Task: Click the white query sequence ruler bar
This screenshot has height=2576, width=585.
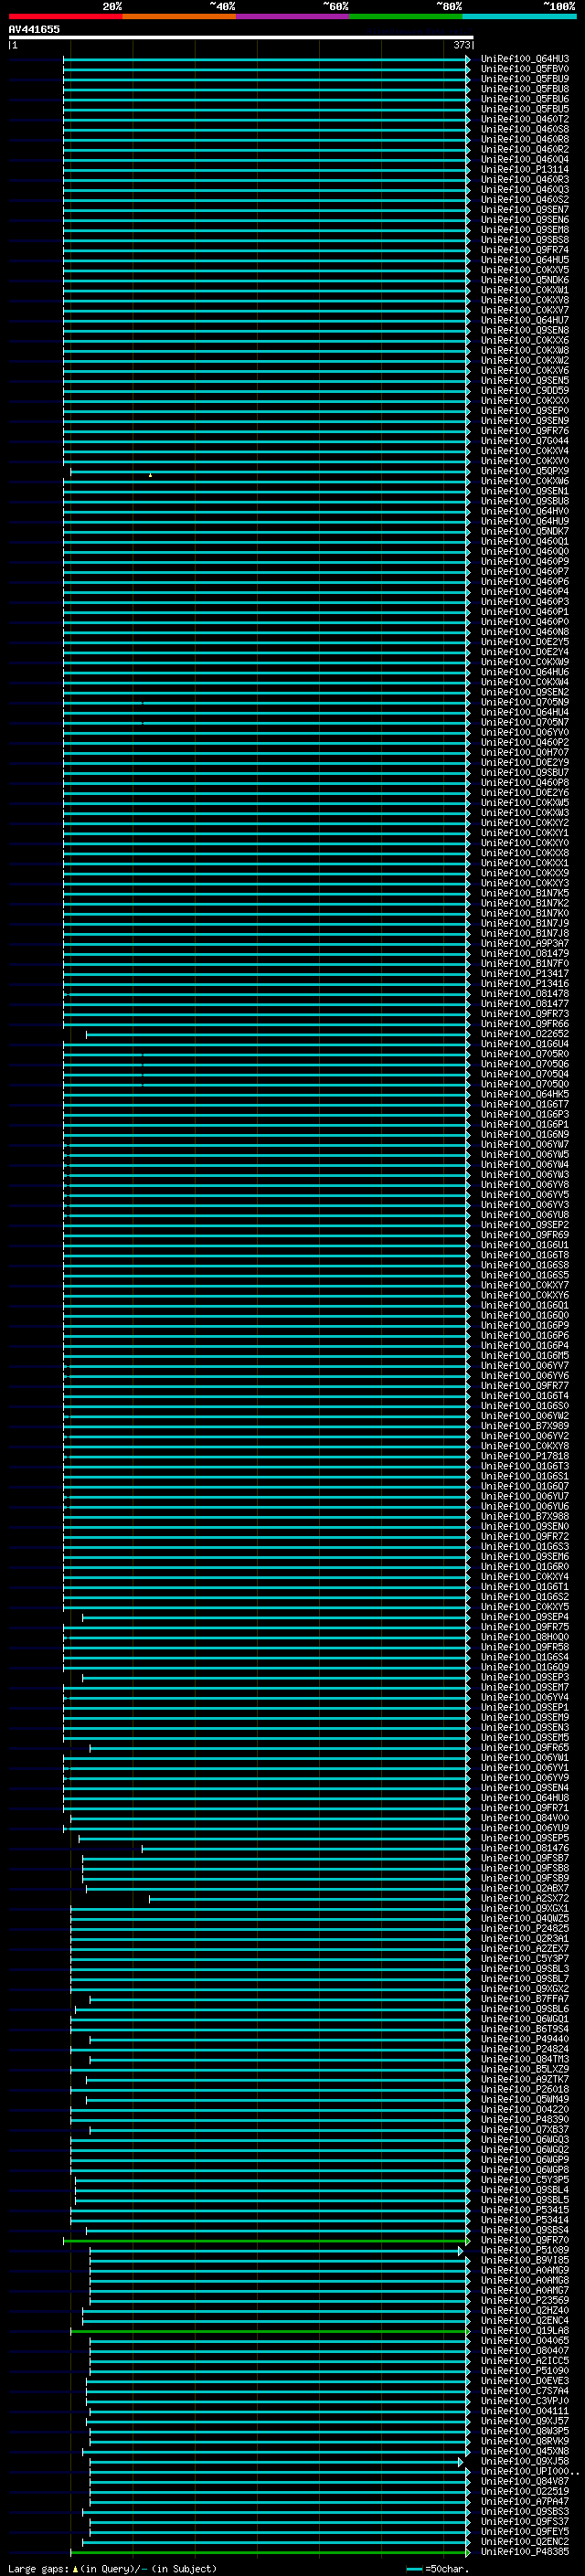Action: point(241,38)
